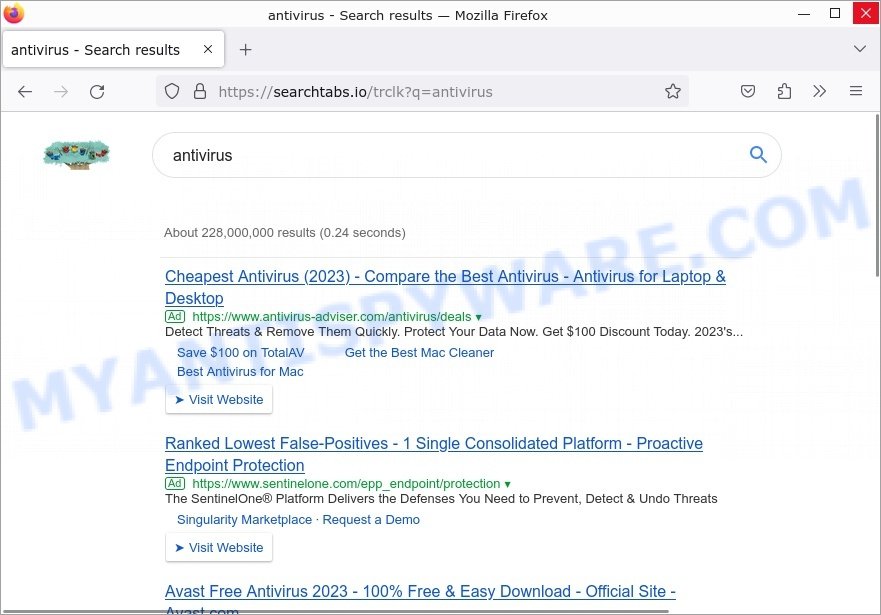This screenshot has width=881, height=615.
Task: Open the sentinelone.com green URL
Action: pyautogui.click(x=346, y=484)
